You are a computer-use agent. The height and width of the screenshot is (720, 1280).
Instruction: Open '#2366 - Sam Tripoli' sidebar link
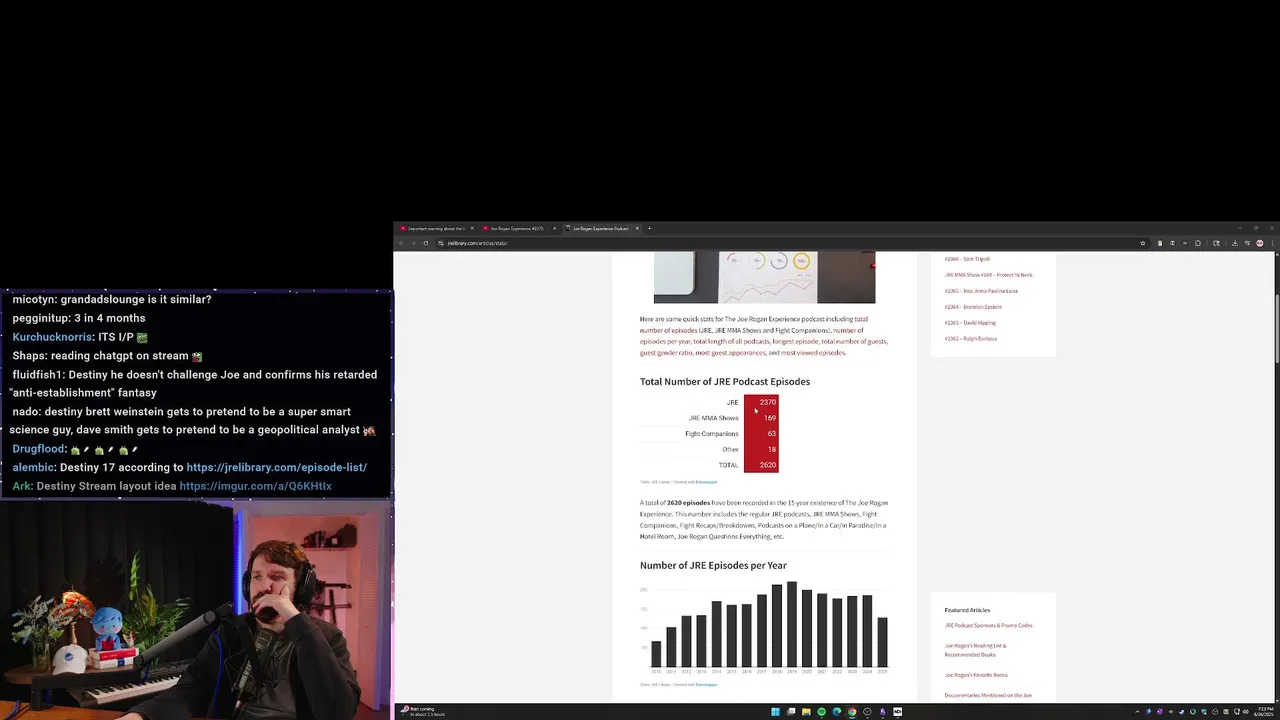tap(967, 259)
